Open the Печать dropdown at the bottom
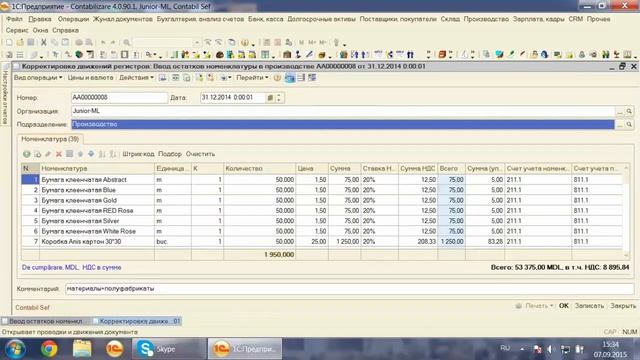This screenshot has width=640, height=360. coord(539,306)
